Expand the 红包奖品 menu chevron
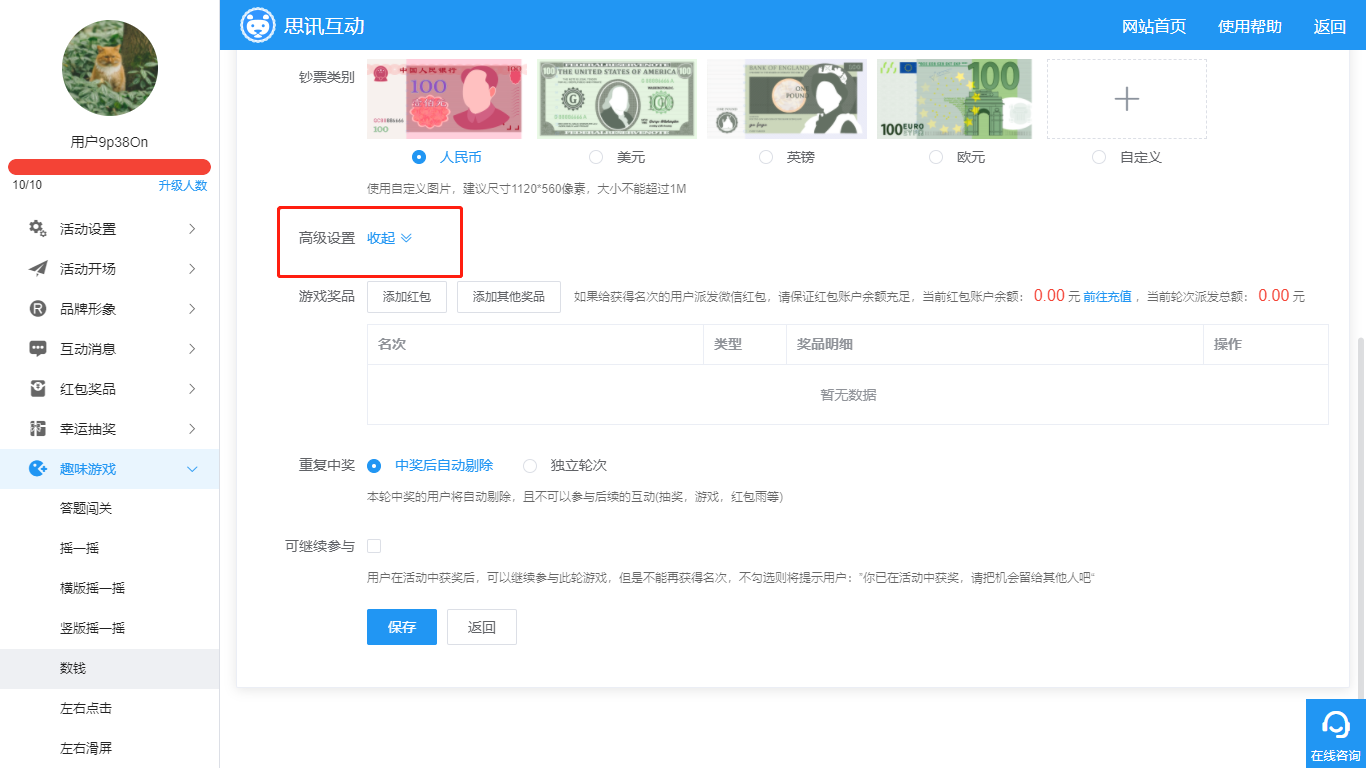 192,389
